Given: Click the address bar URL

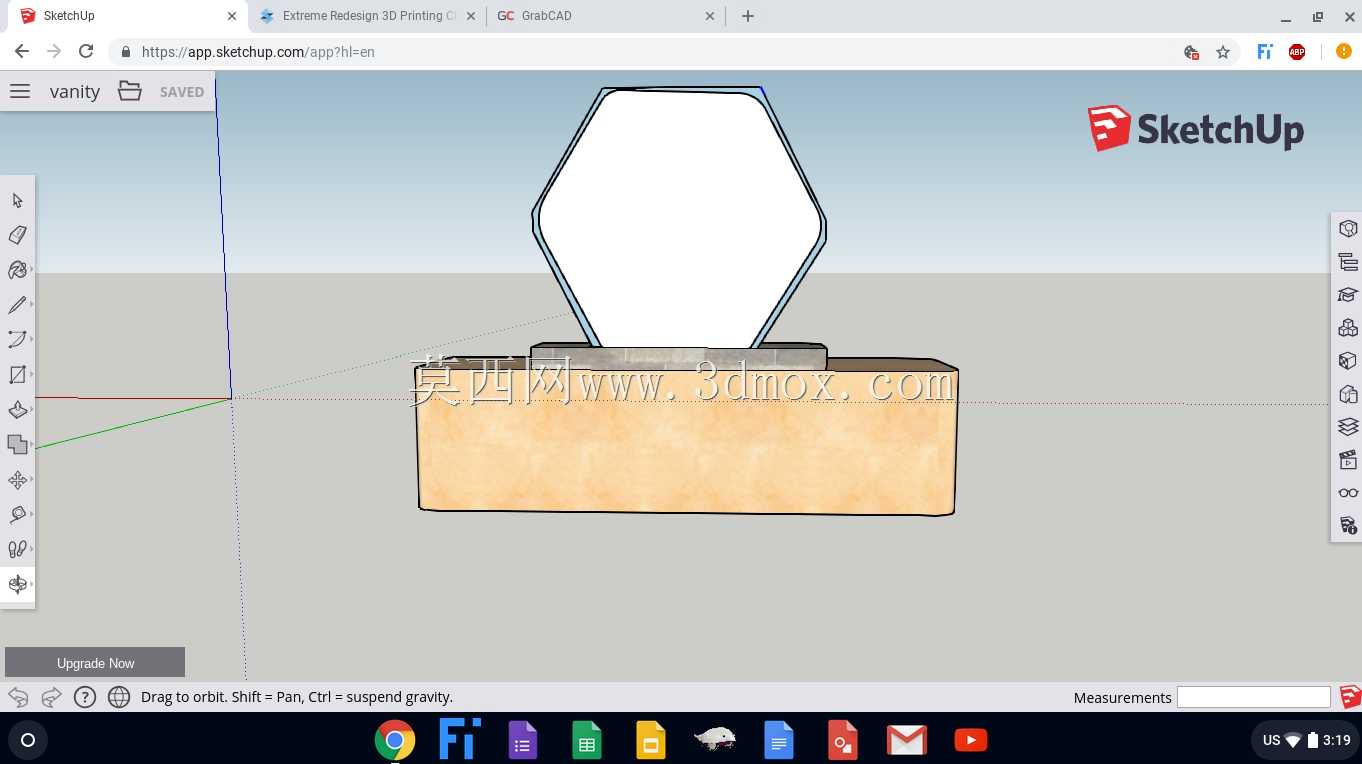Looking at the screenshot, I should click(x=258, y=52).
